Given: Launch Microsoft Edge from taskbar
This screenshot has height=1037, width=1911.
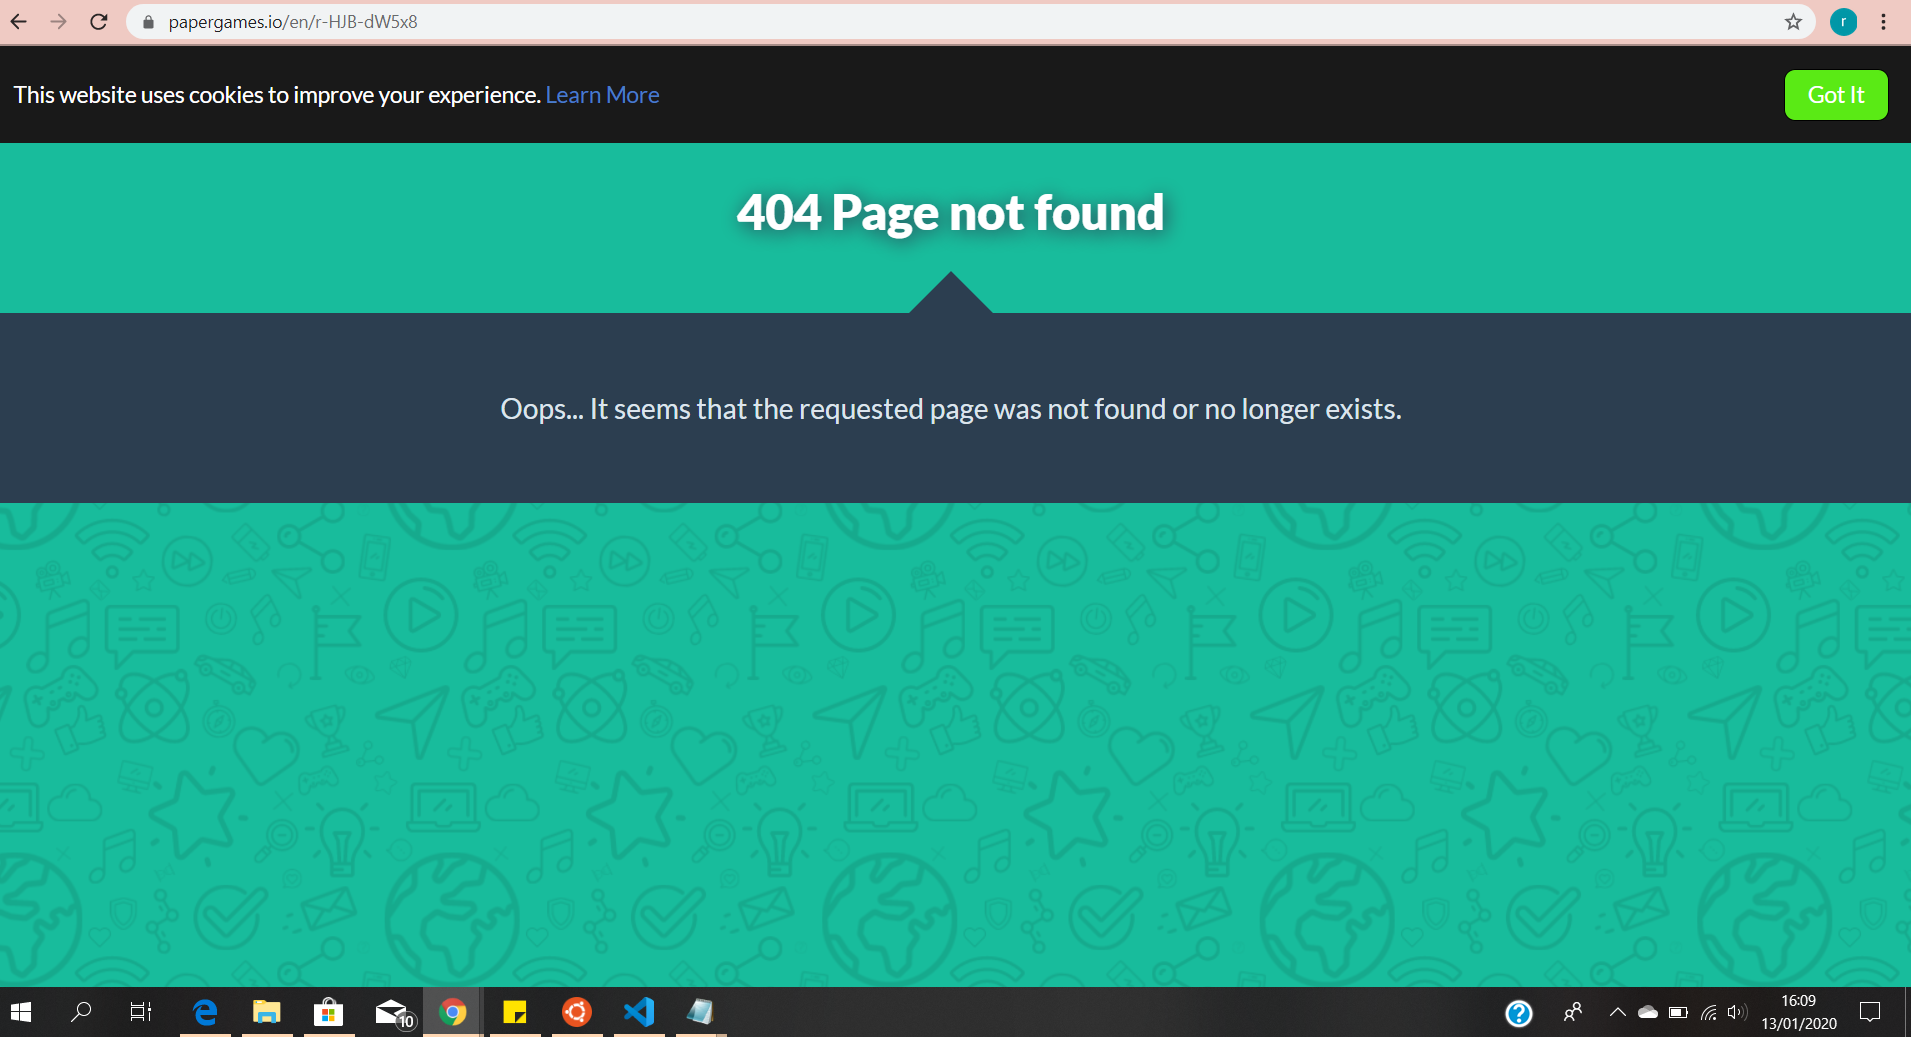Looking at the screenshot, I should click(x=205, y=1012).
